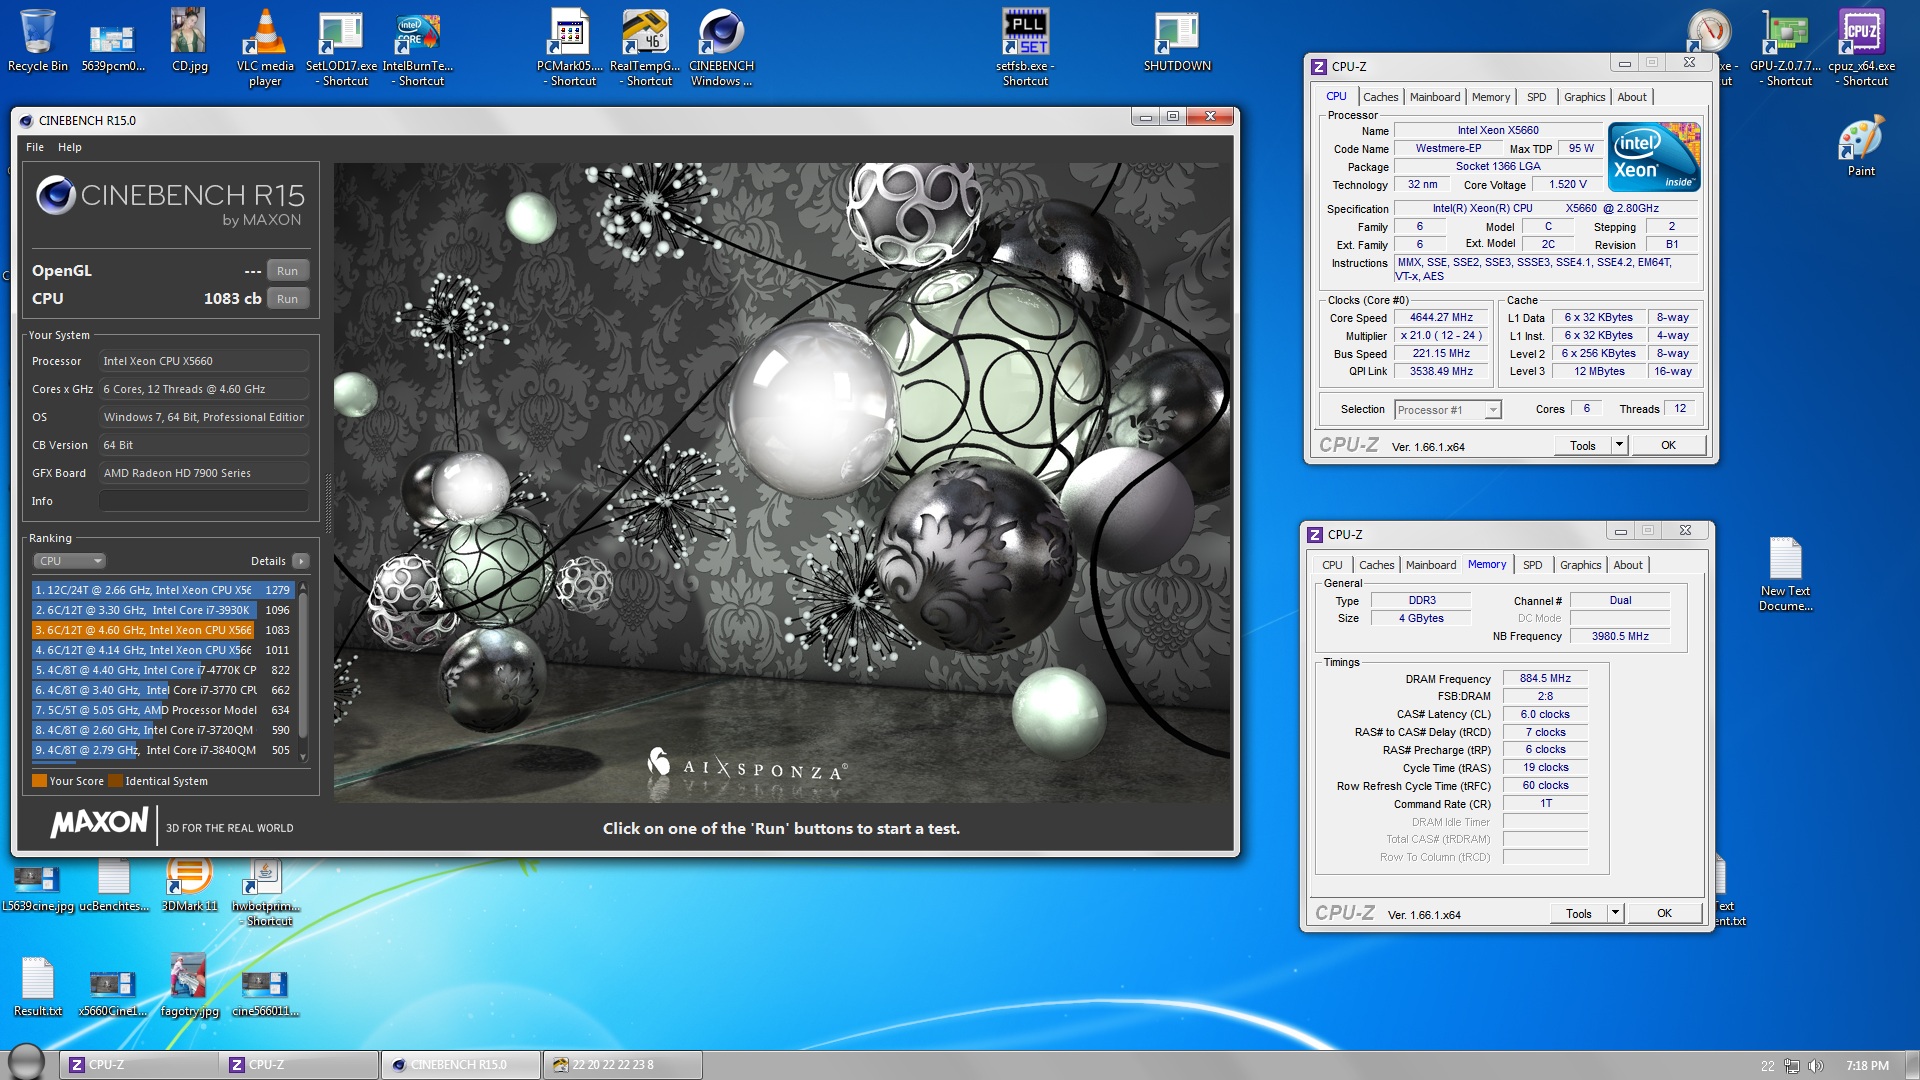Open the File menu in Cinebench
1920x1080 pixels.
pos(35,147)
